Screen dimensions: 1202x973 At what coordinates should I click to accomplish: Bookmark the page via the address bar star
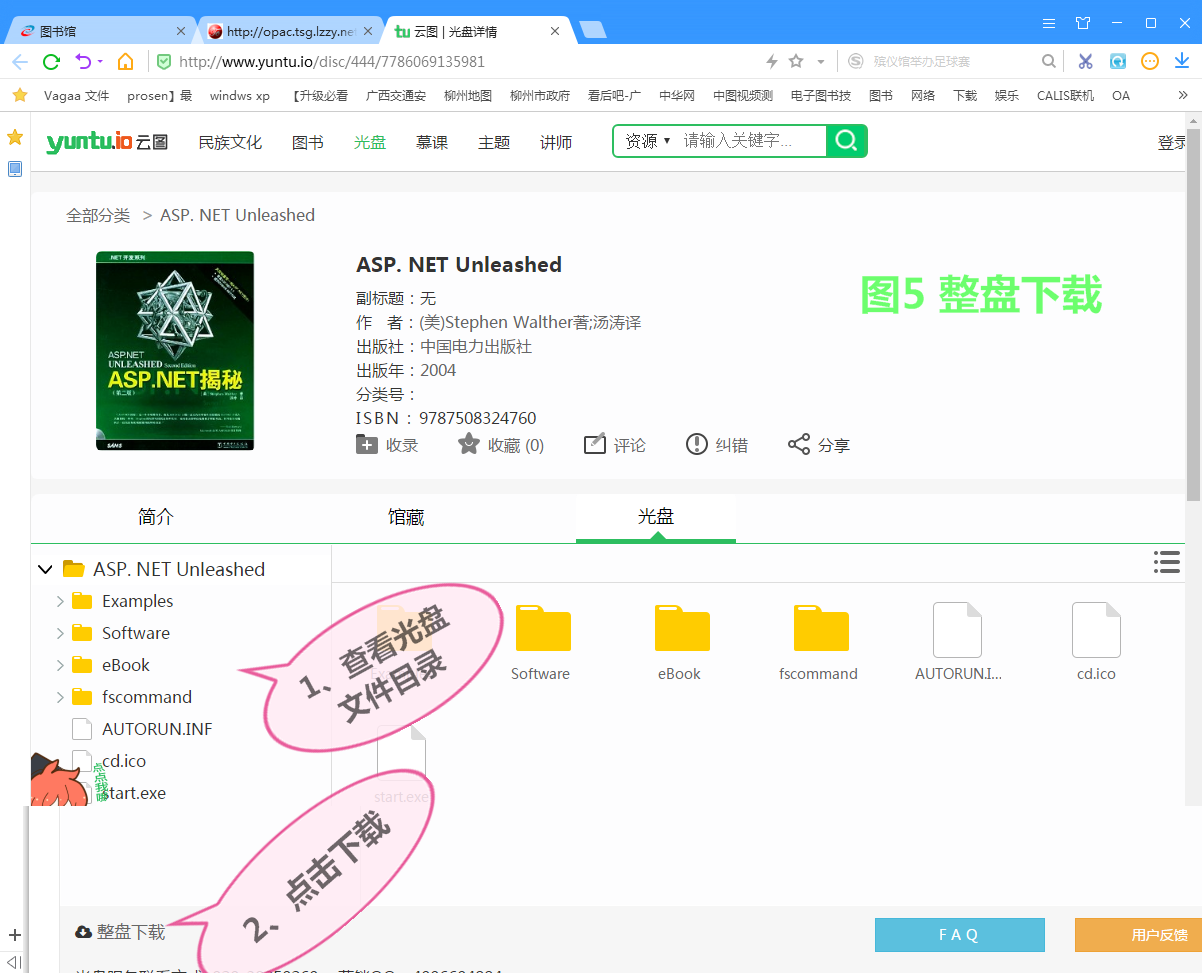pyautogui.click(x=795, y=61)
